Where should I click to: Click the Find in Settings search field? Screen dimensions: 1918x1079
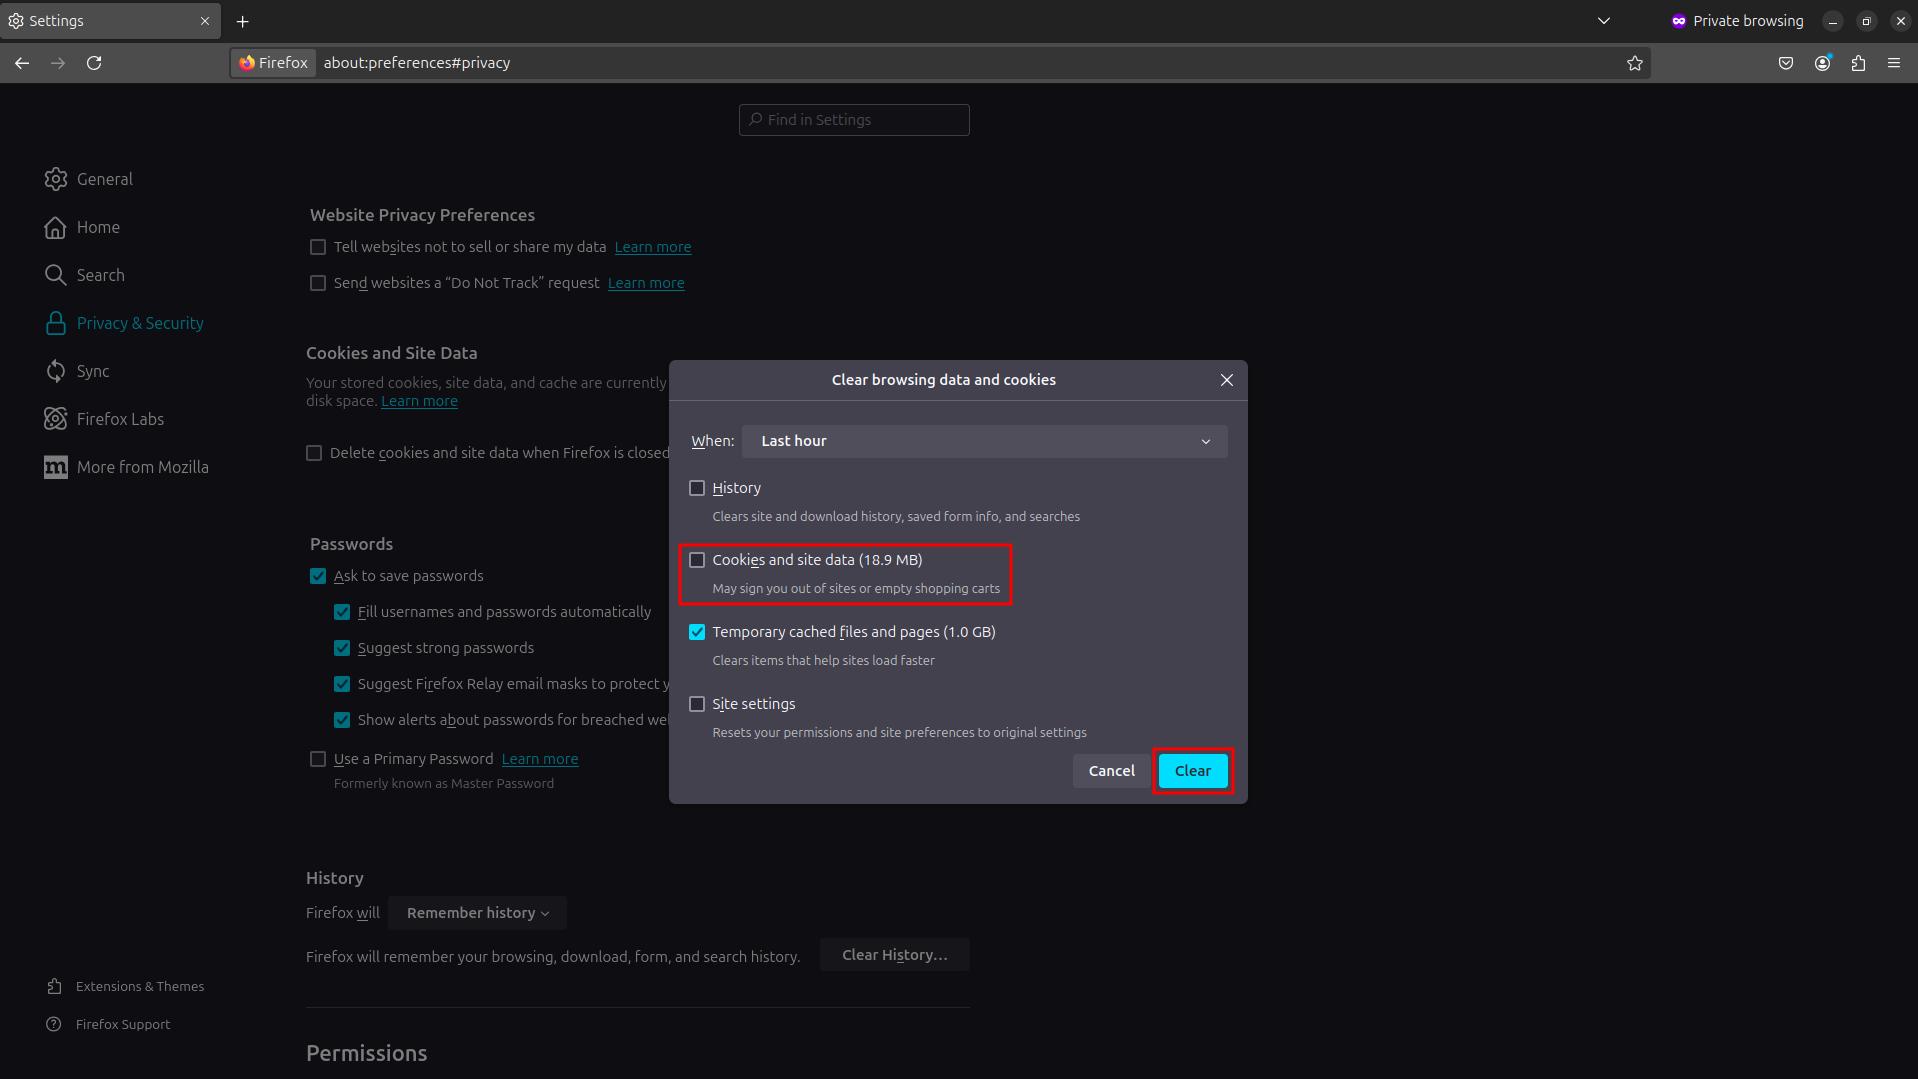click(854, 120)
